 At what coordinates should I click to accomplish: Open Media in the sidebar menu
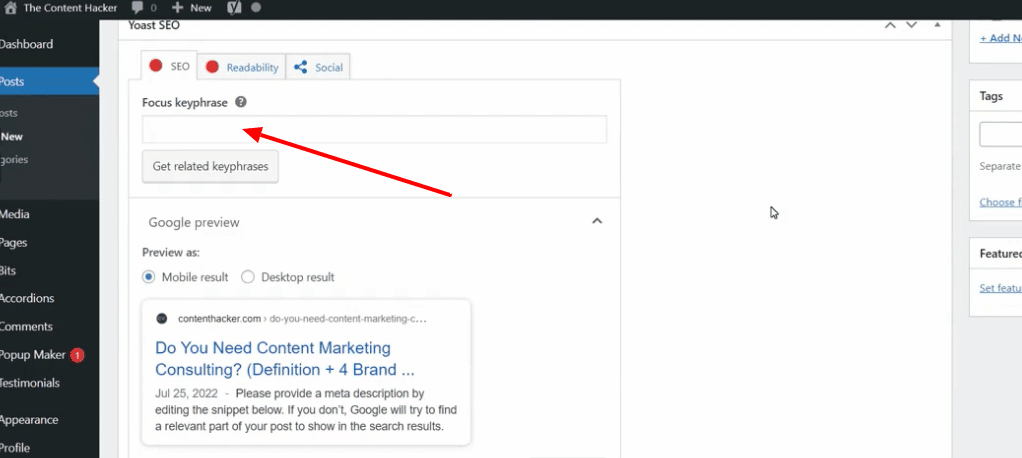[x=15, y=214]
